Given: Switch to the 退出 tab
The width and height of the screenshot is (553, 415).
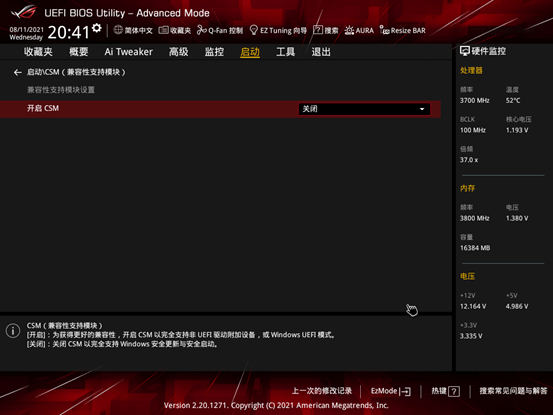Looking at the screenshot, I should tap(321, 52).
